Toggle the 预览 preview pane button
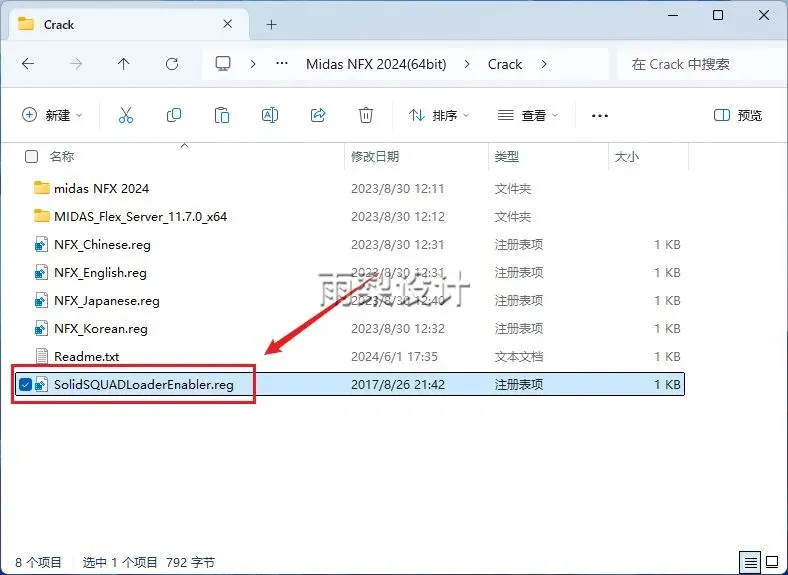Viewport: 788px width, 575px height. click(x=738, y=116)
